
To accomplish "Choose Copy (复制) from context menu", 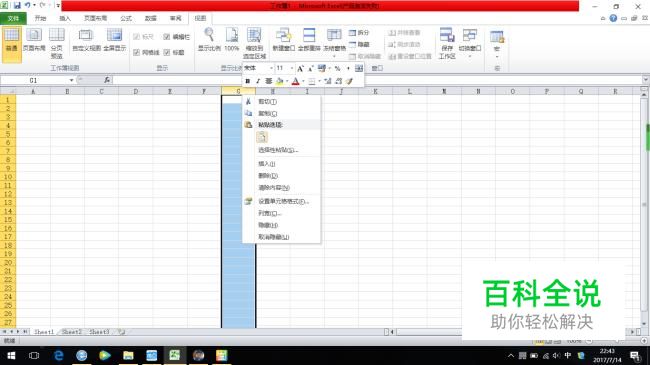I will (x=281, y=113).
